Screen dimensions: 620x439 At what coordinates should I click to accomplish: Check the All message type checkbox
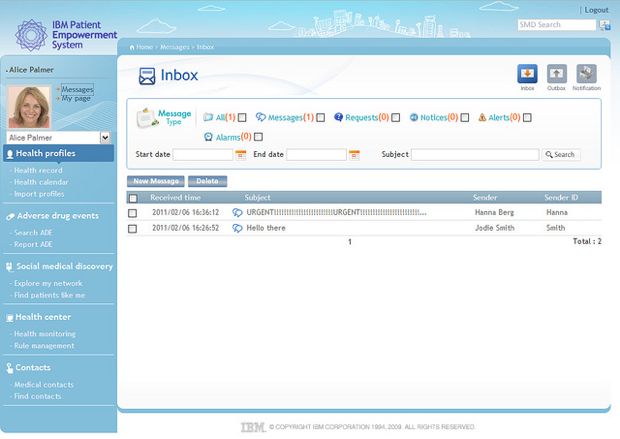[x=242, y=118]
